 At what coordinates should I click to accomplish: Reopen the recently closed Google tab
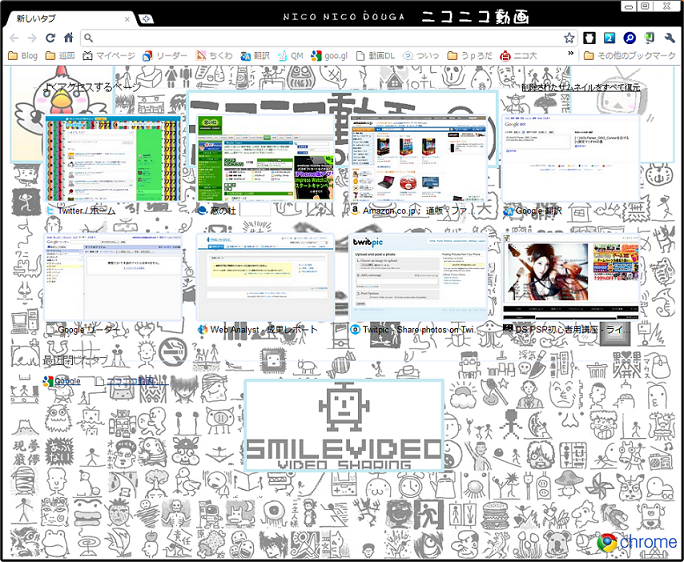(62, 381)
